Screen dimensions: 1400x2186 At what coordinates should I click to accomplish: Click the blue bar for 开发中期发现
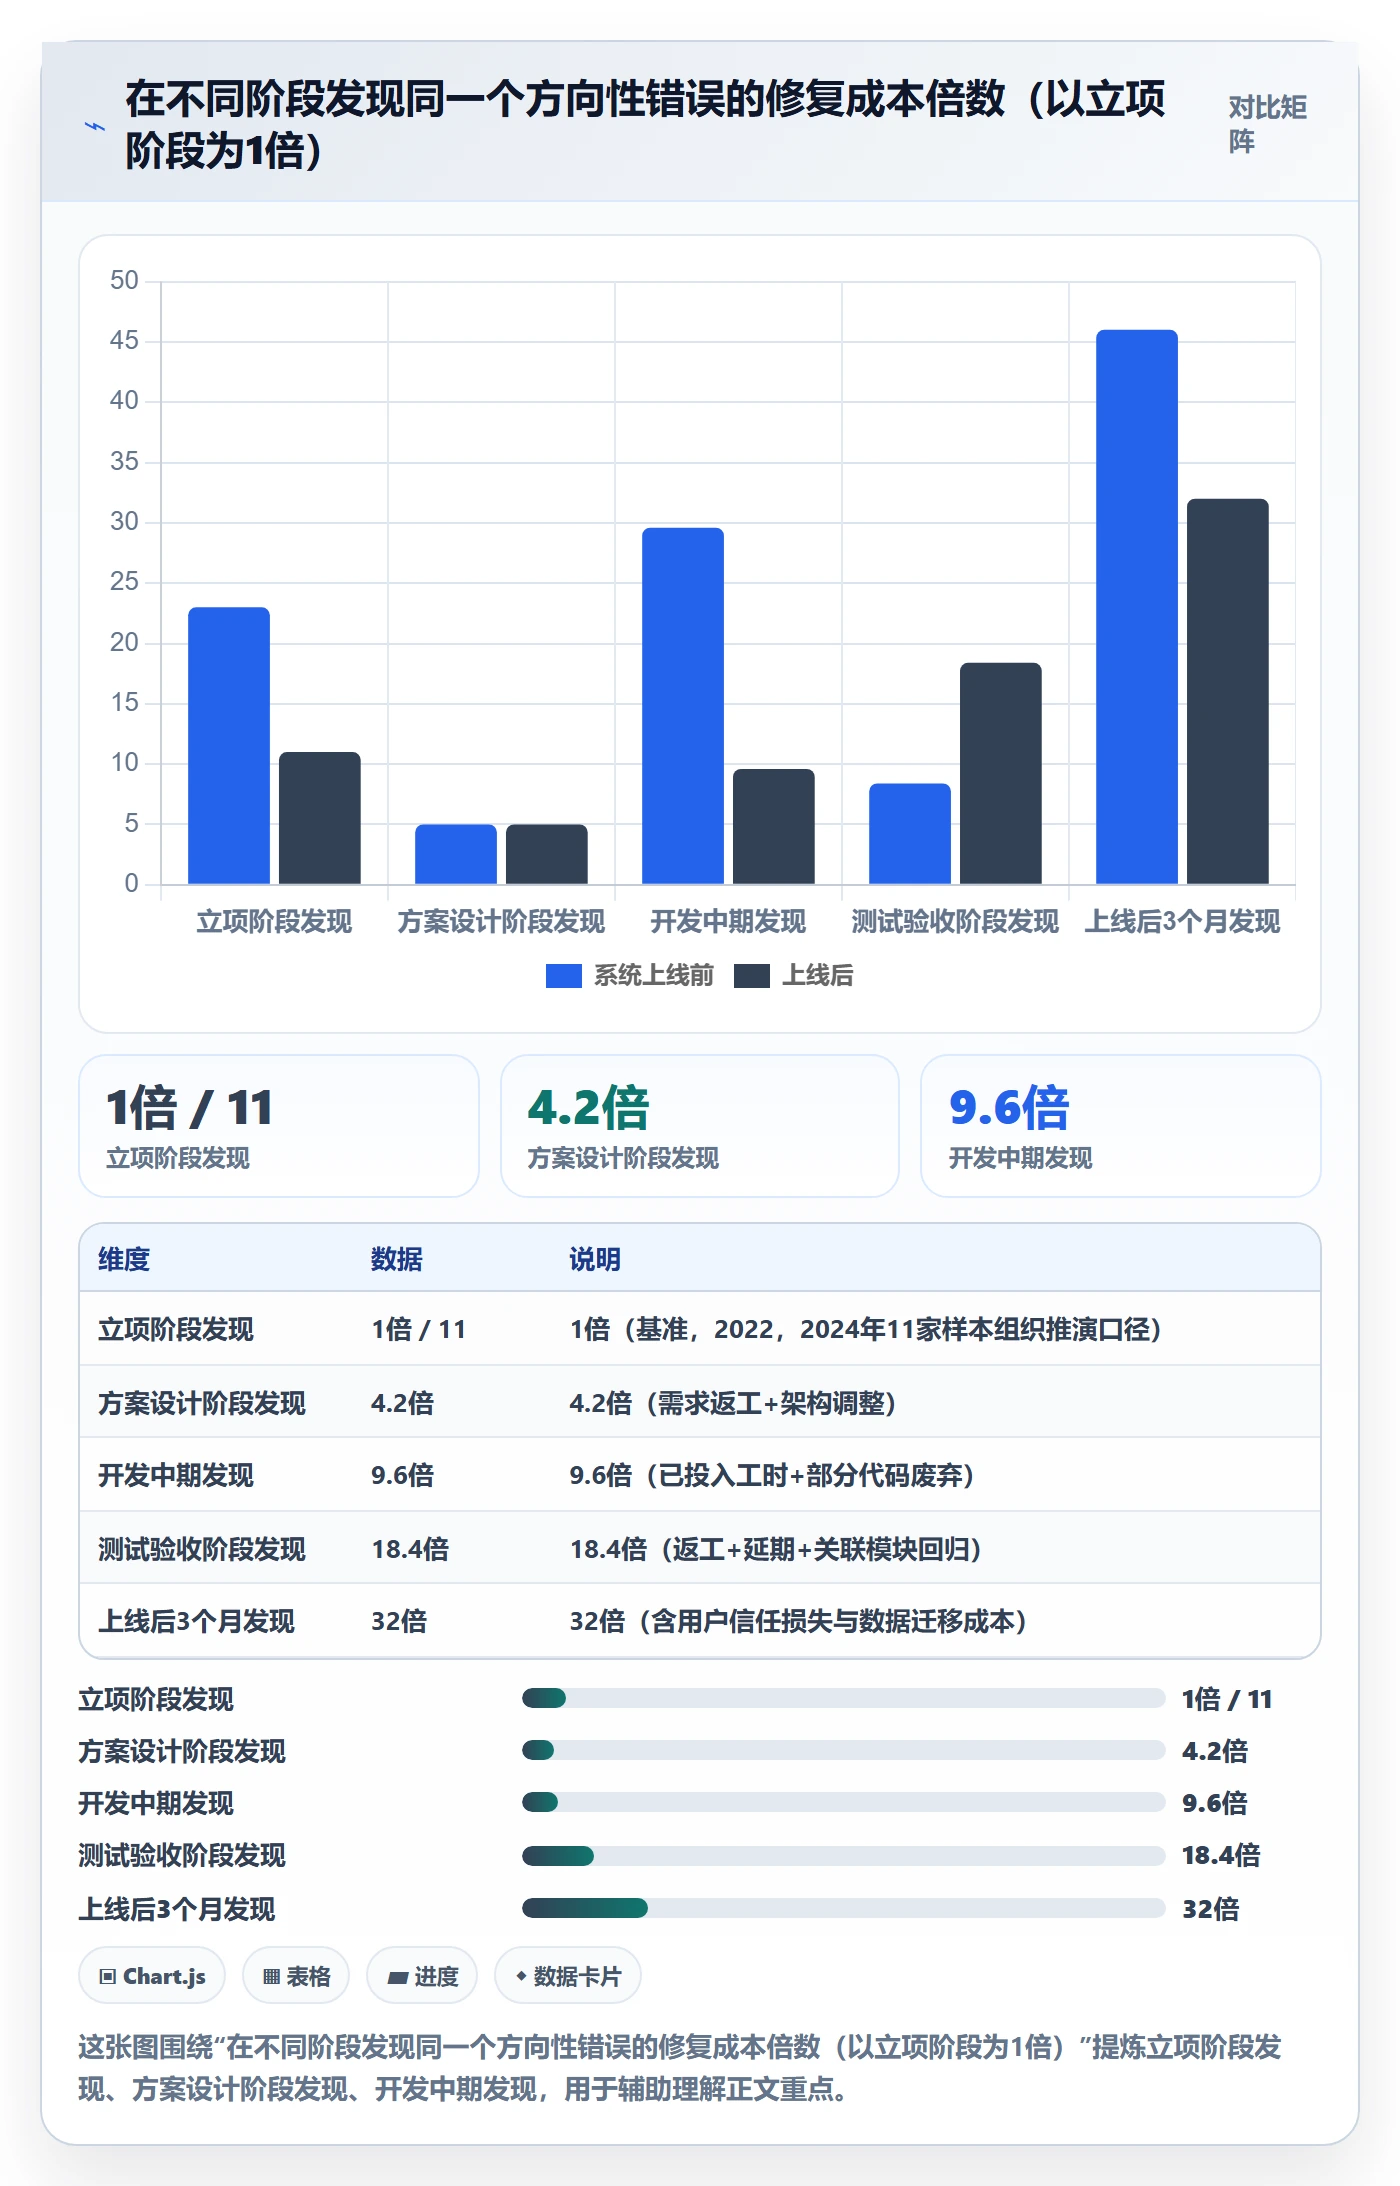(x=683, y=706)
